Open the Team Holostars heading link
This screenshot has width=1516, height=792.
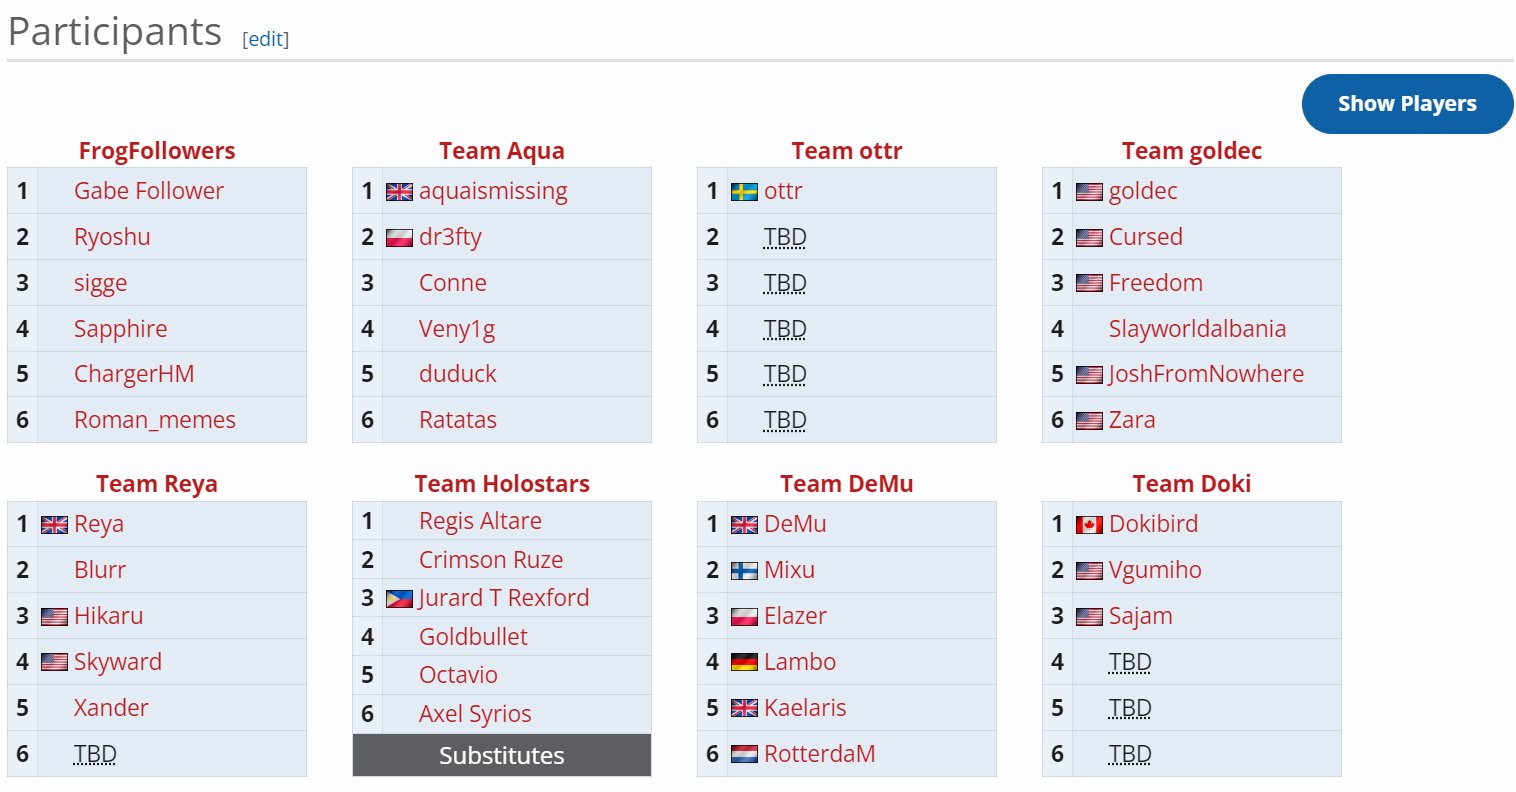[502, 484]
